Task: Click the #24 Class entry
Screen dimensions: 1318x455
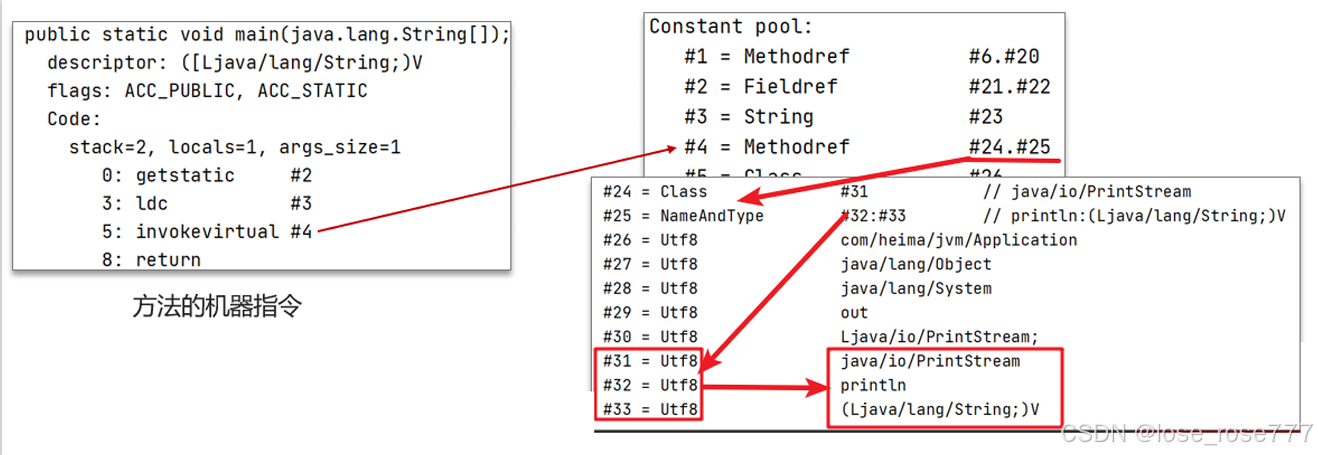Action: point(655,191)
